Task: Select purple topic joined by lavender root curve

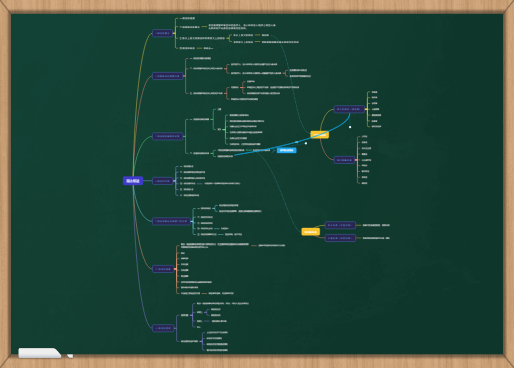Action: pyautogui.click(x=163, y=328)
